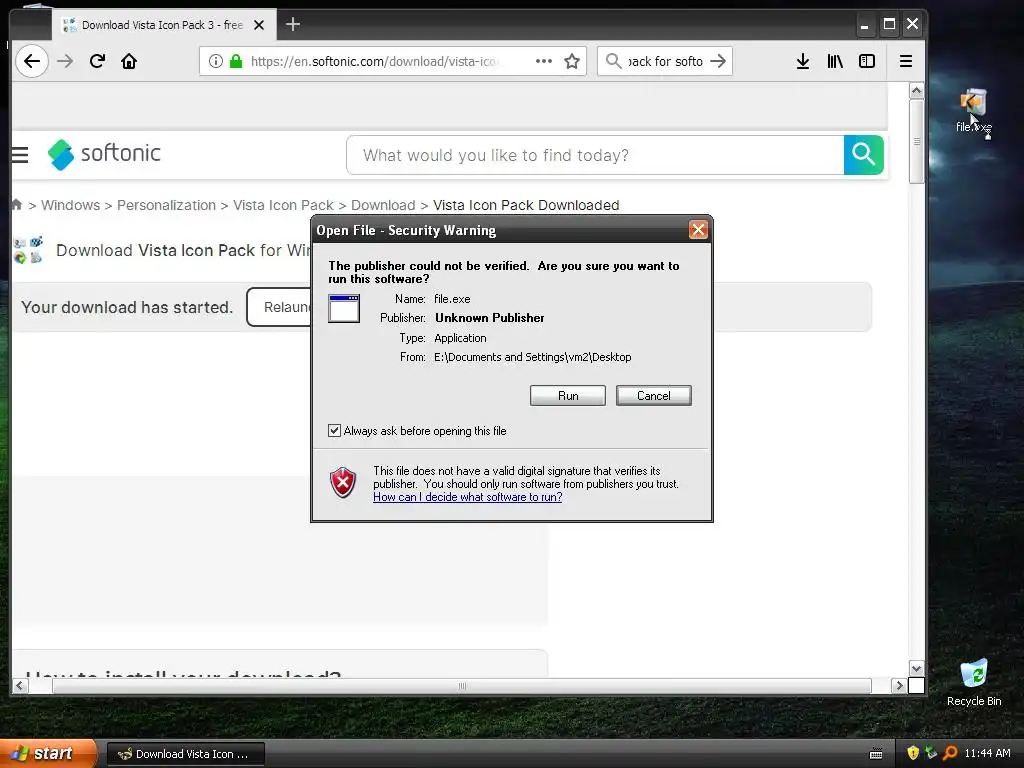Open the Windows breadcrumb link

[x=71, y=205]
